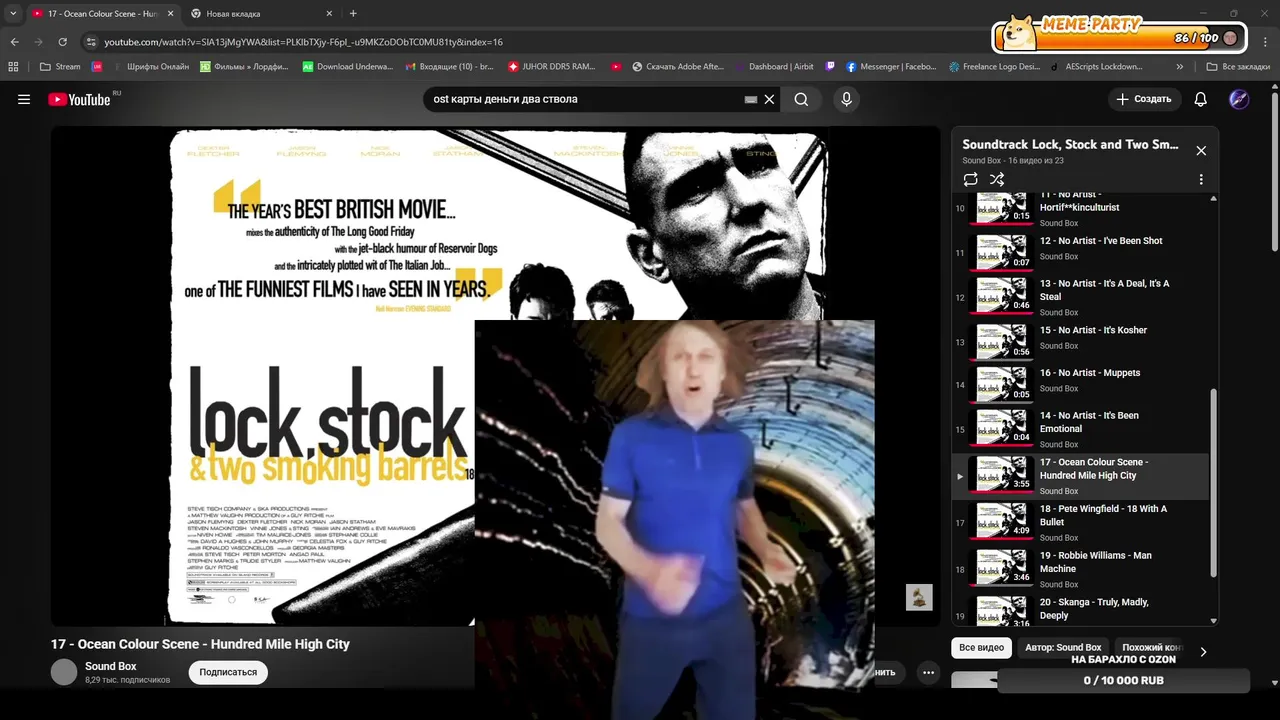Open the Messenger | Facebo... bookmark
The image size is (1280, 720).
click(891, 67)
